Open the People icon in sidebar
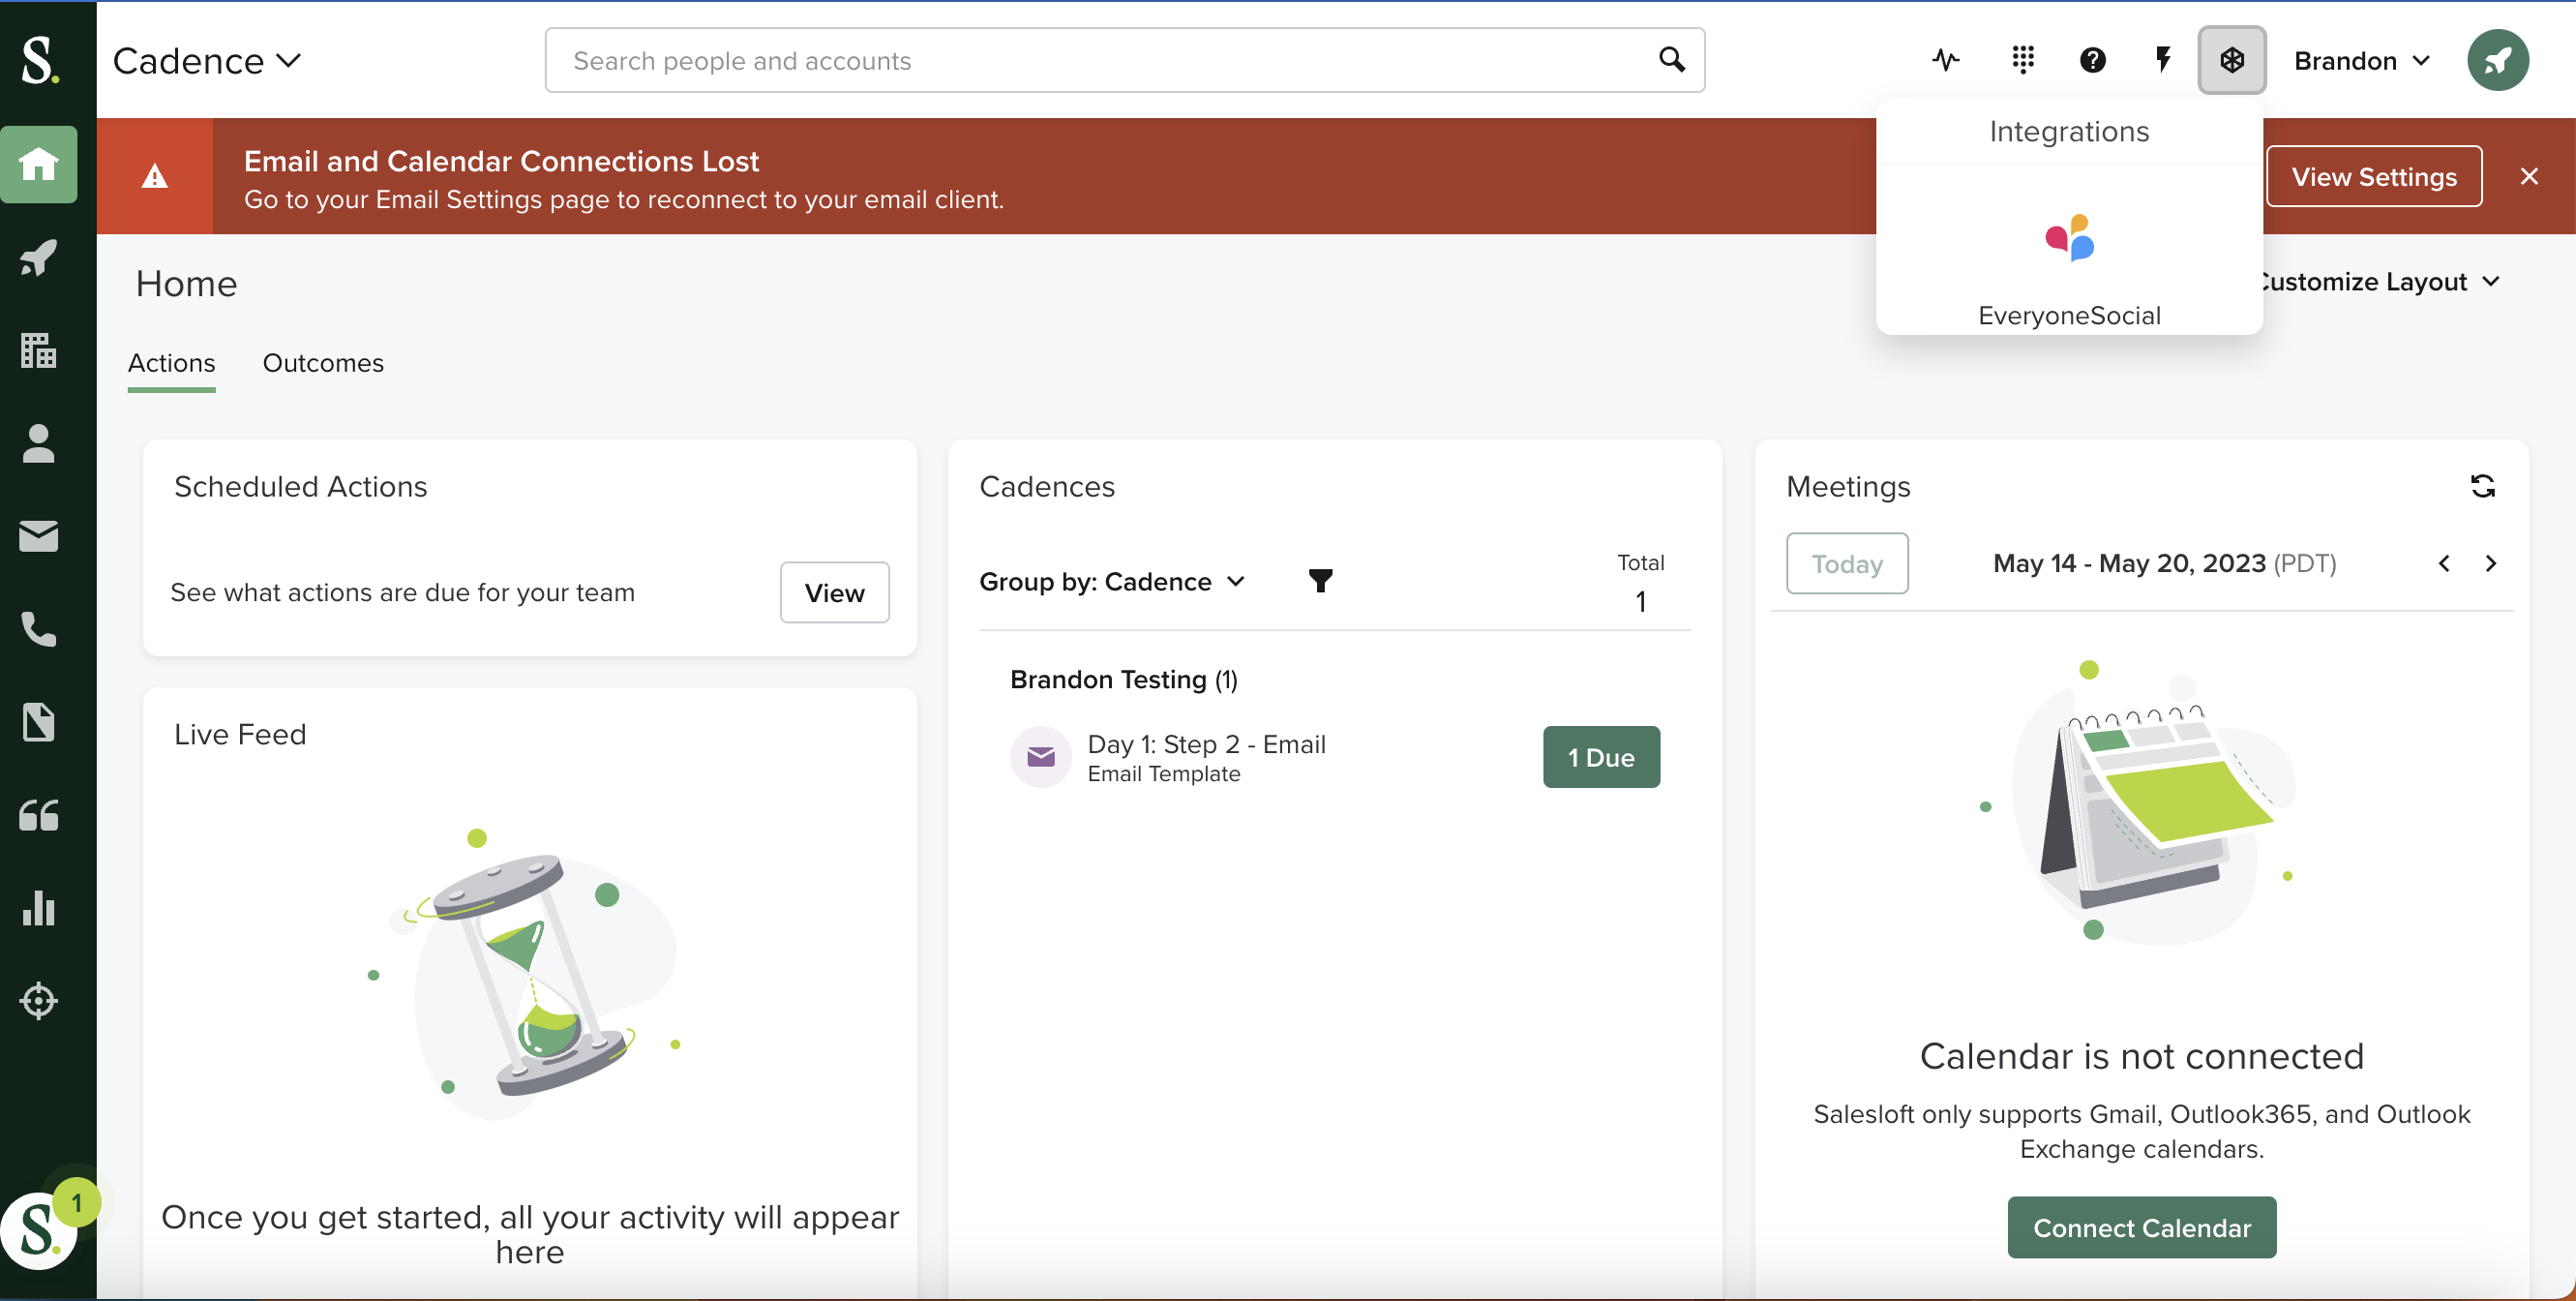 (38, 444)
